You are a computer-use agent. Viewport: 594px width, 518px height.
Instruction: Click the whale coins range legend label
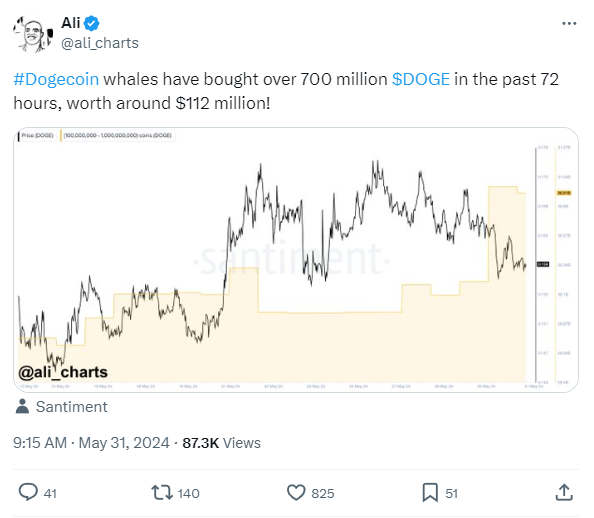tap(117, 136)
